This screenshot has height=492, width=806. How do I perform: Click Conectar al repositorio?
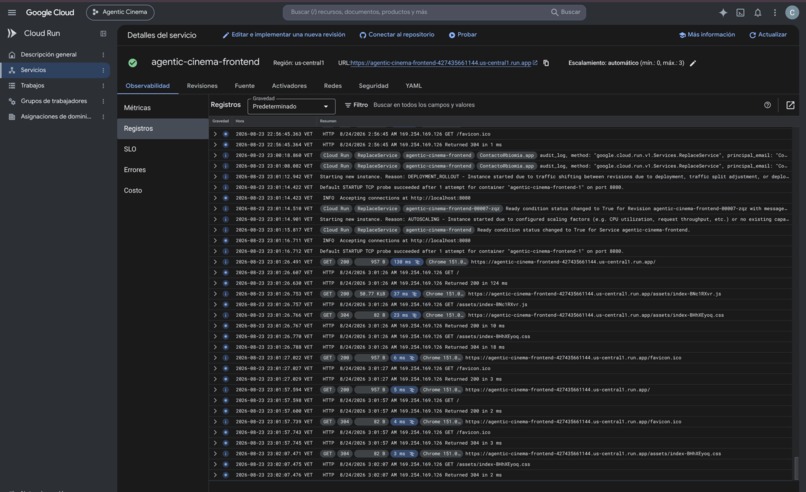(397, 35)
